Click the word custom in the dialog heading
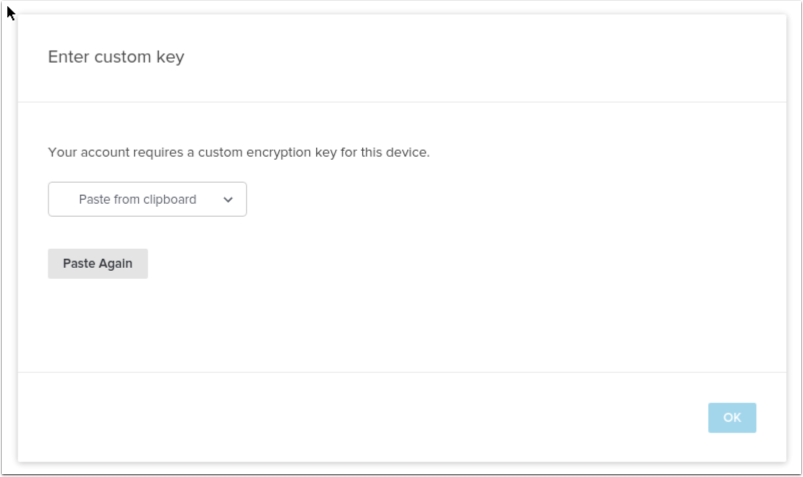This screenshot has height=477, width=803. (122, 57)
